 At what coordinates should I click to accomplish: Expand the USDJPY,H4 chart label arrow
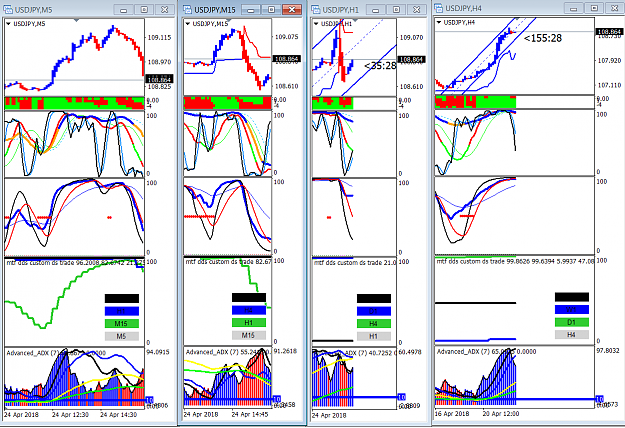coord(439,23)
